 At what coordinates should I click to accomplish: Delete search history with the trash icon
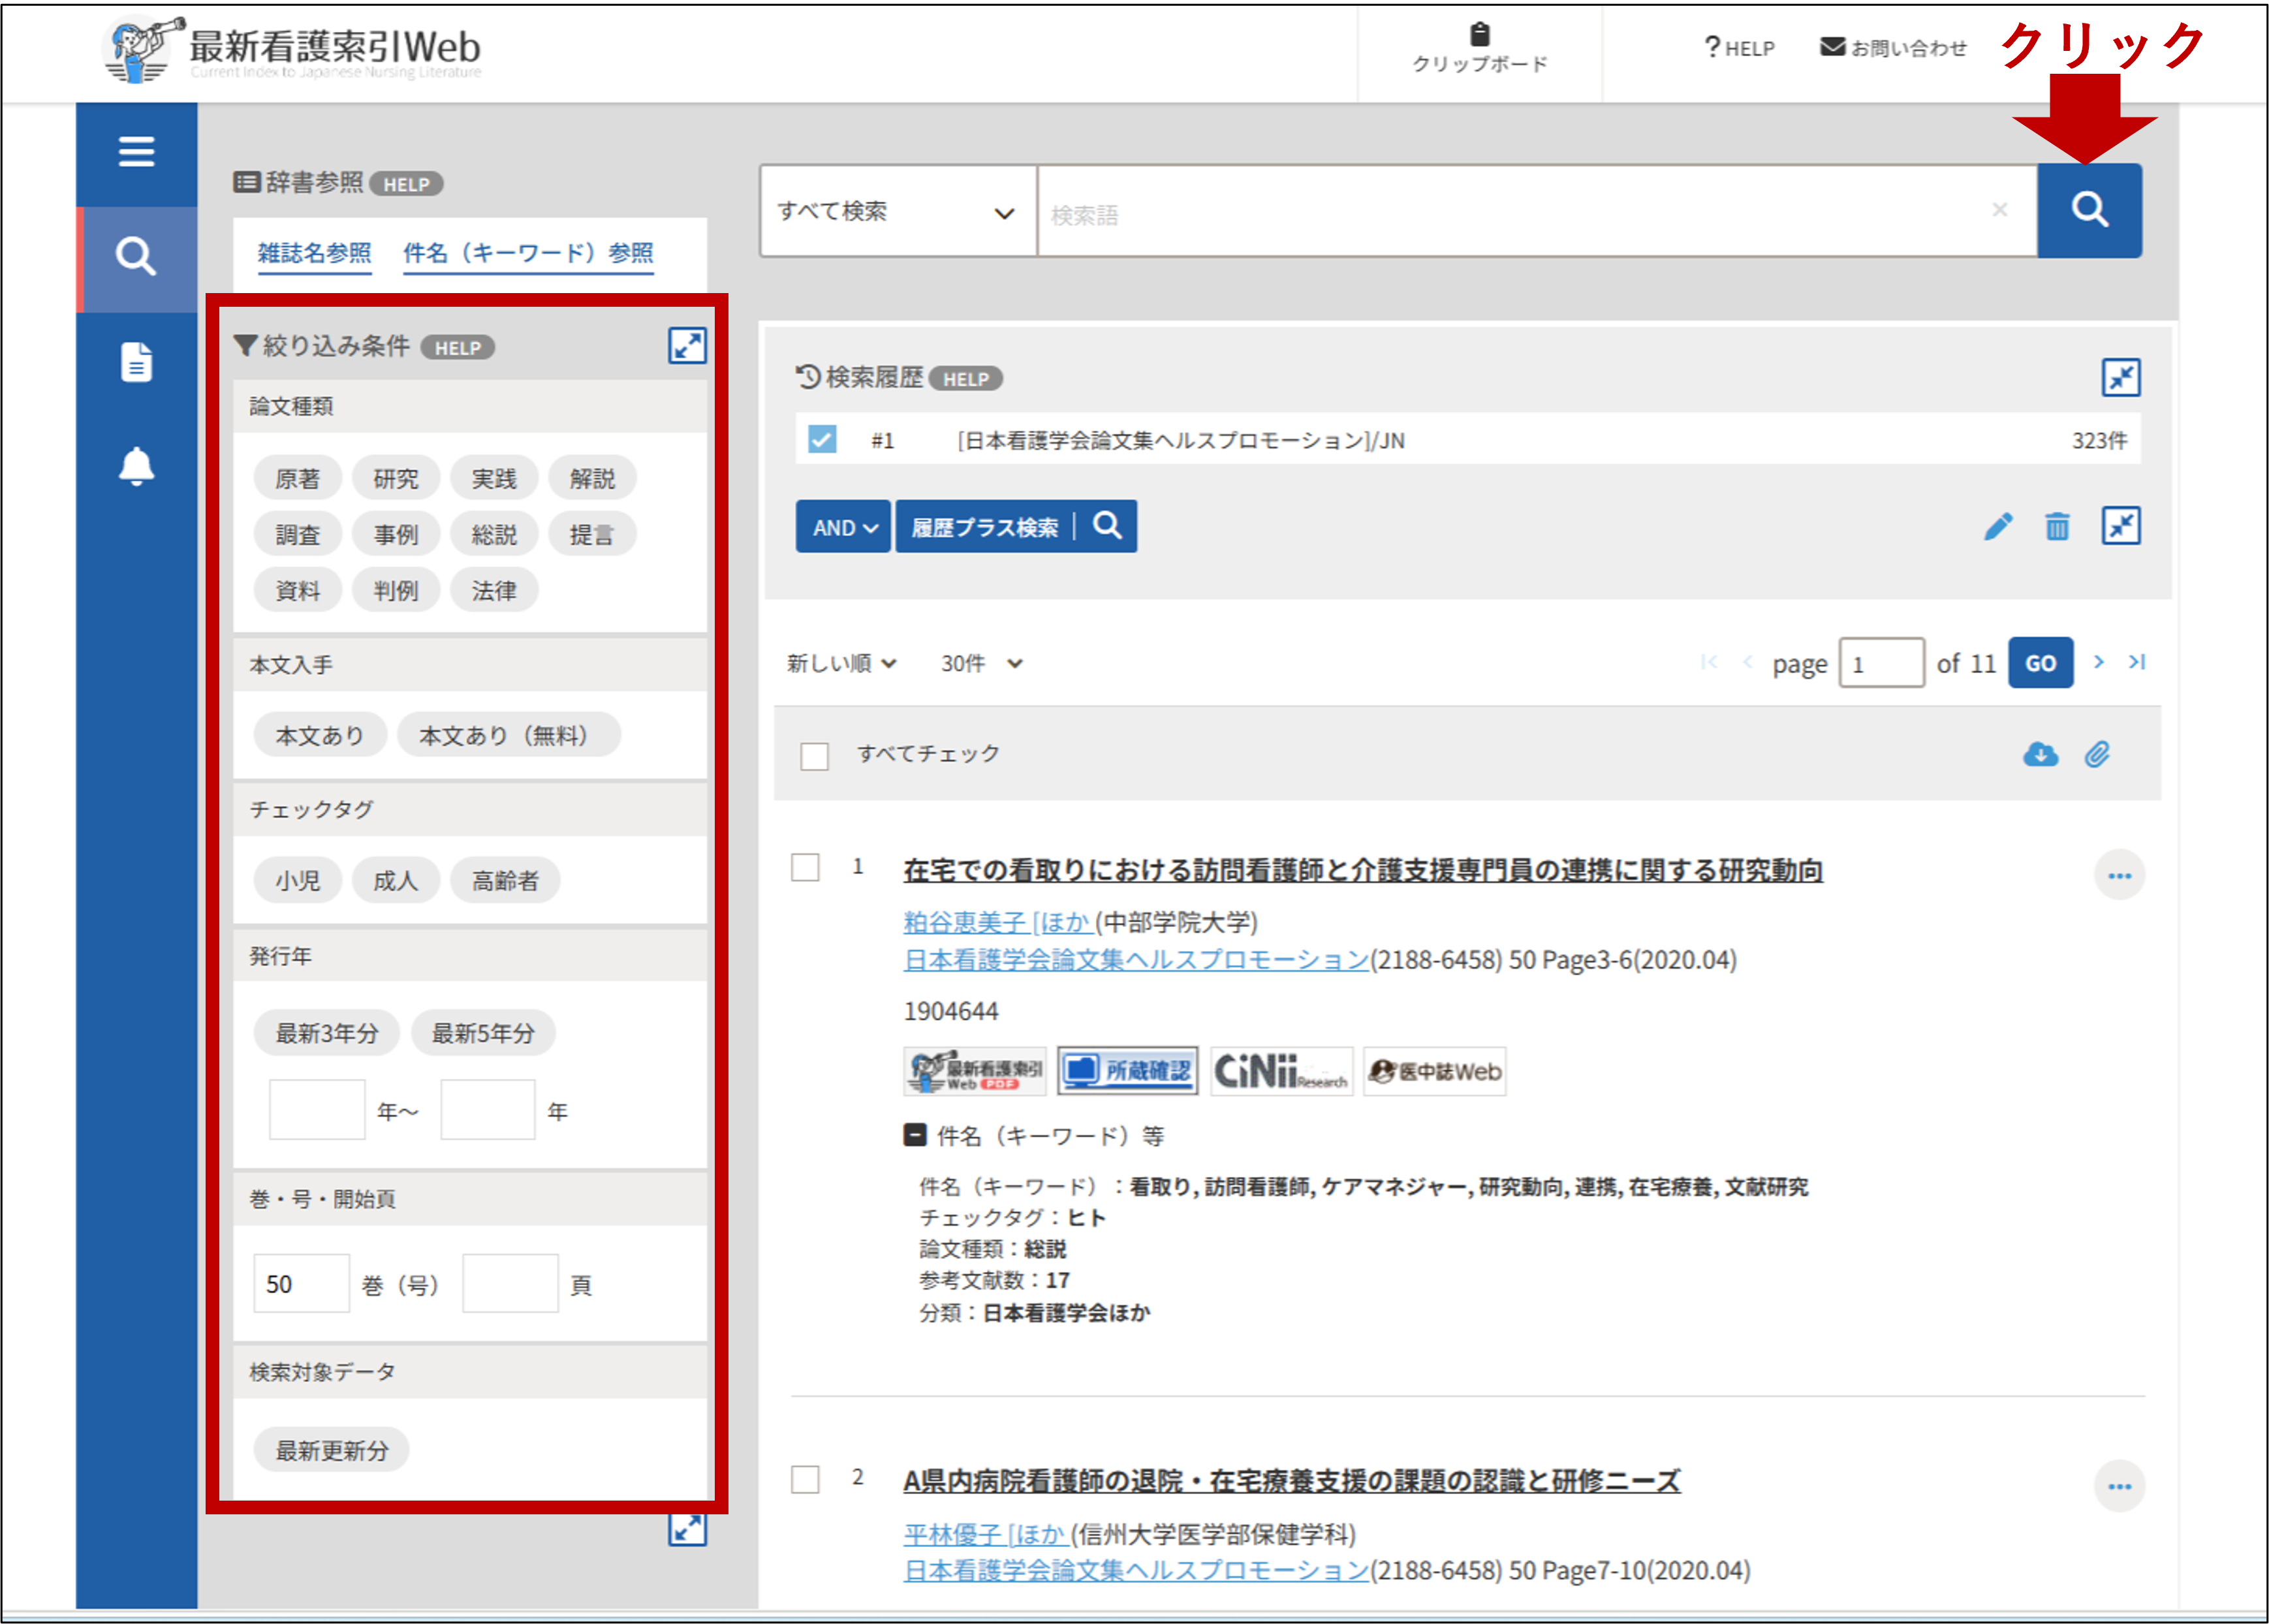coord(2057,526)
